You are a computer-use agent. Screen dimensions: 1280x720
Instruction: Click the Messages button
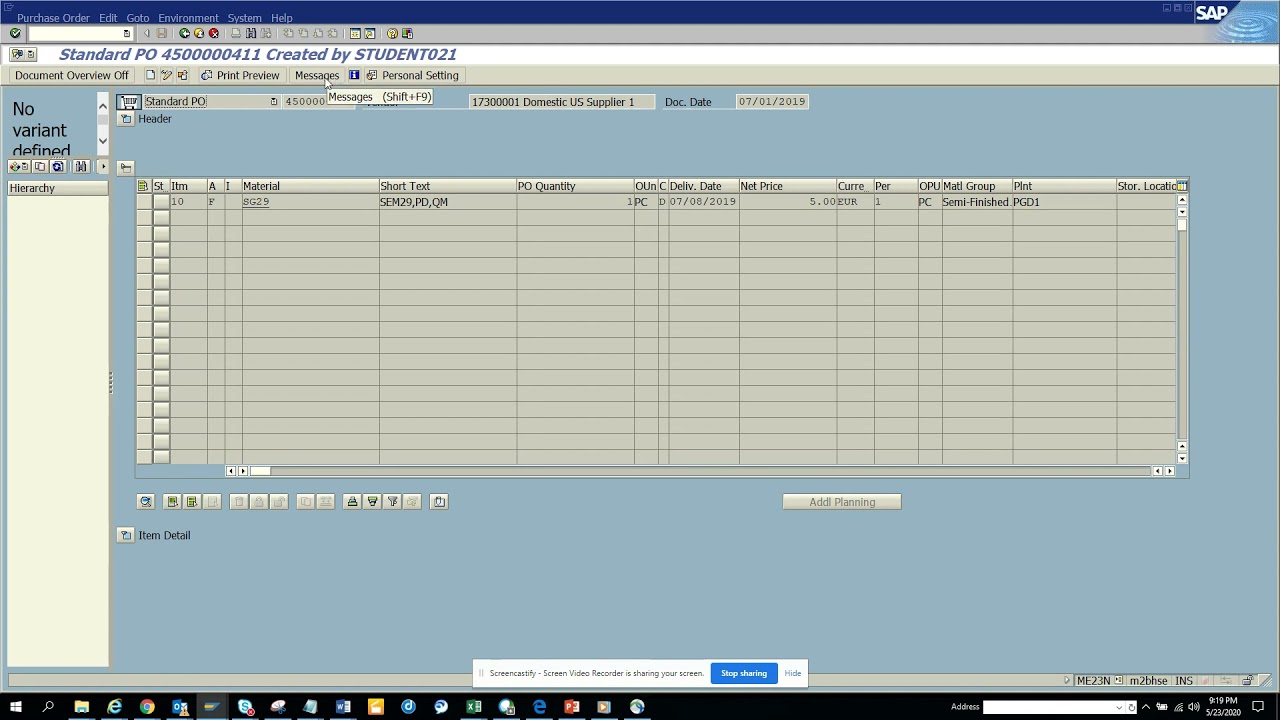tap(317, 75)
